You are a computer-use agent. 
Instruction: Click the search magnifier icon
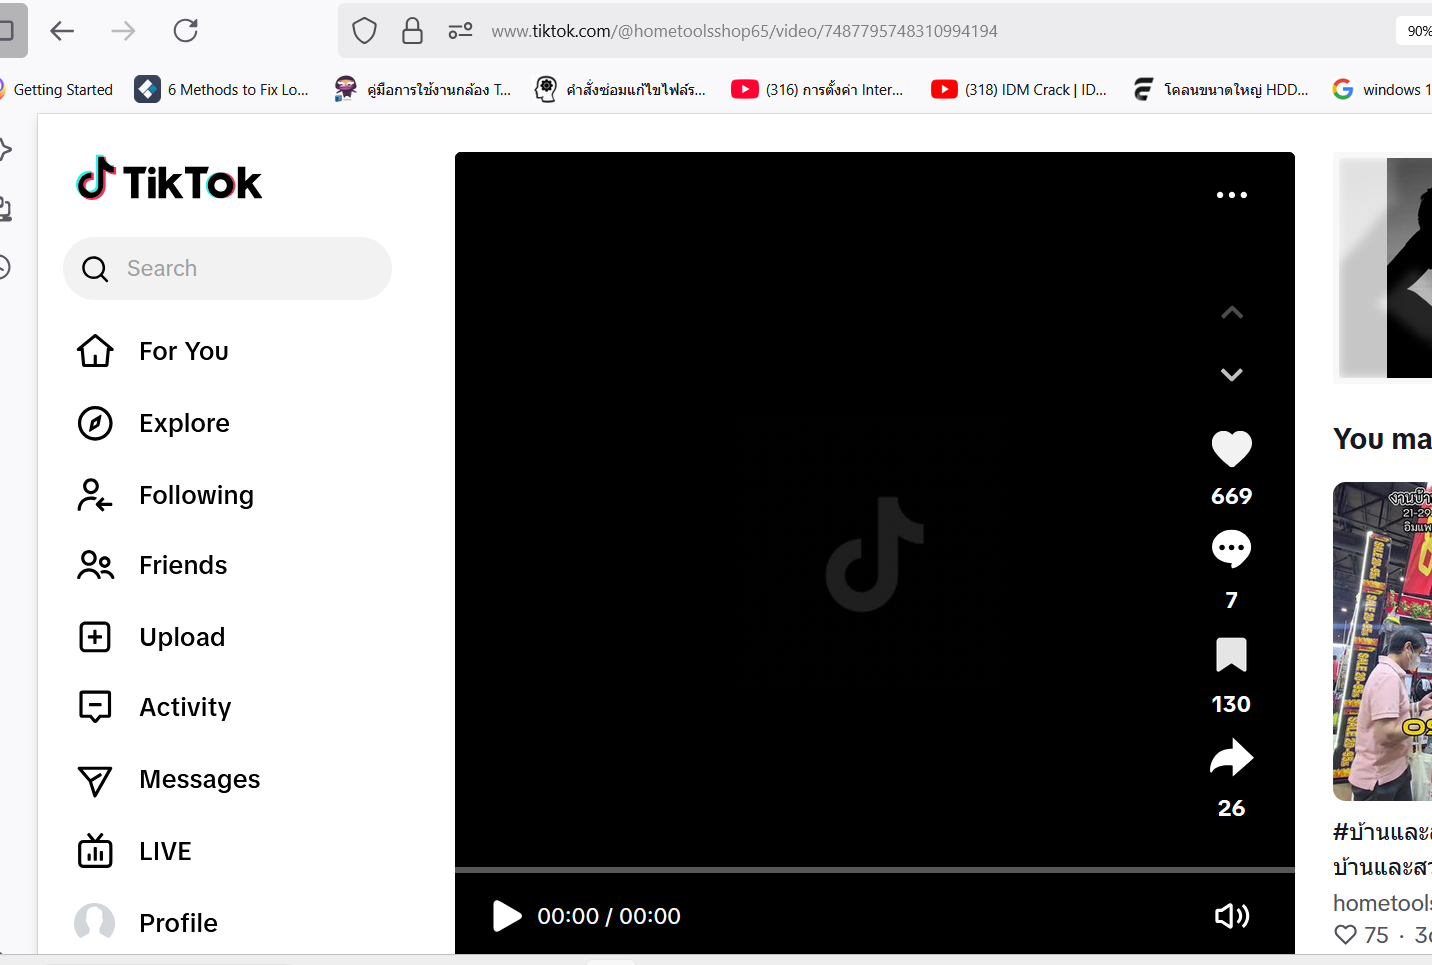click(95, 269)
